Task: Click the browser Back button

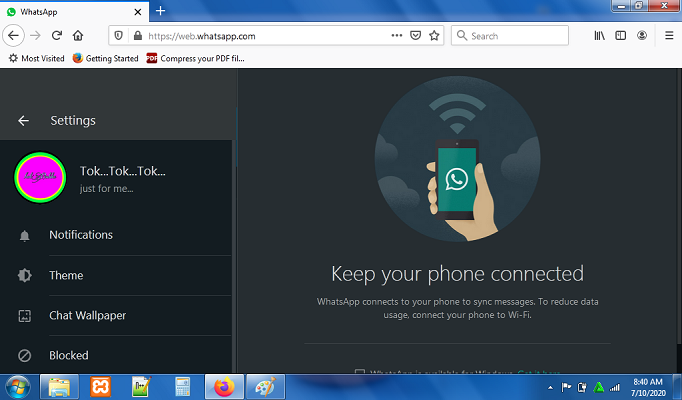Action: coord(13,36)
